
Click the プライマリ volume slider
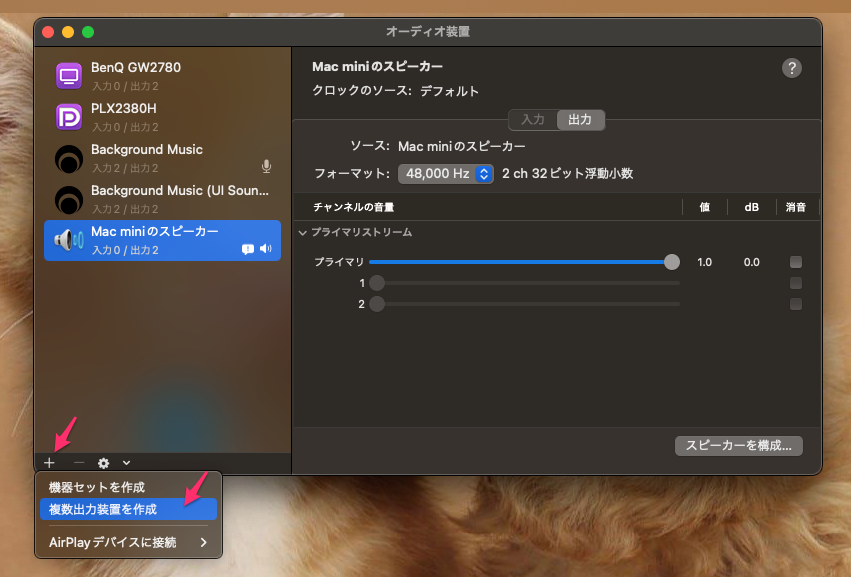coord(520,262)
